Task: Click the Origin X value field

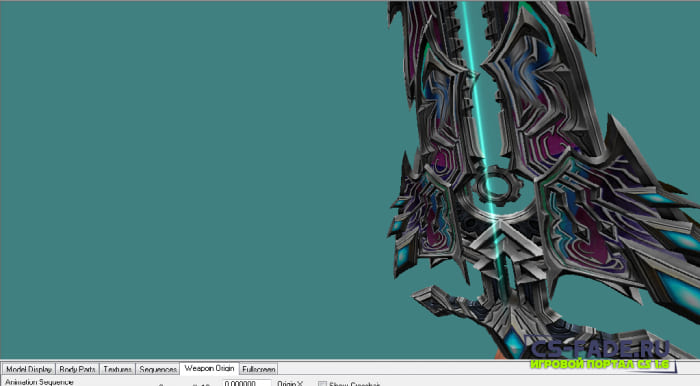Action: pyautogui.click(x=247, y=383)
